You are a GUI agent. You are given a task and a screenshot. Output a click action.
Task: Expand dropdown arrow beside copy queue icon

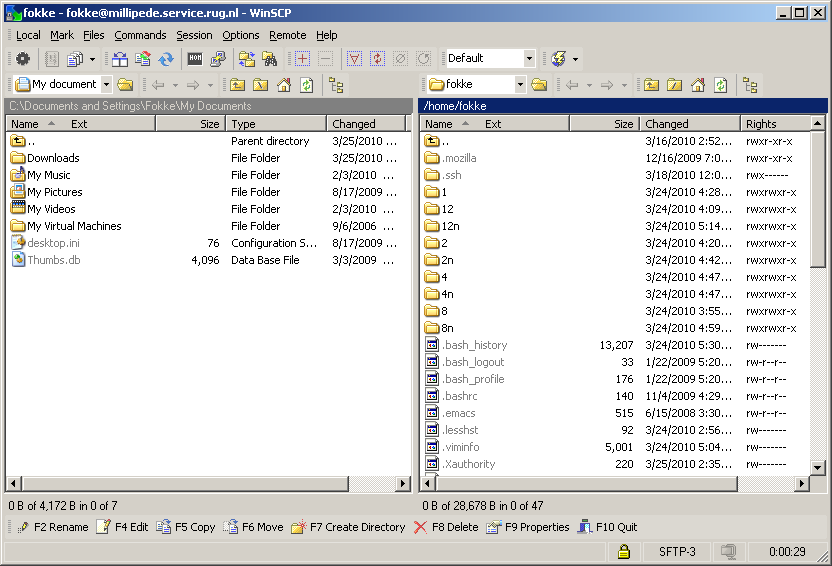click(x=92, y=59)
